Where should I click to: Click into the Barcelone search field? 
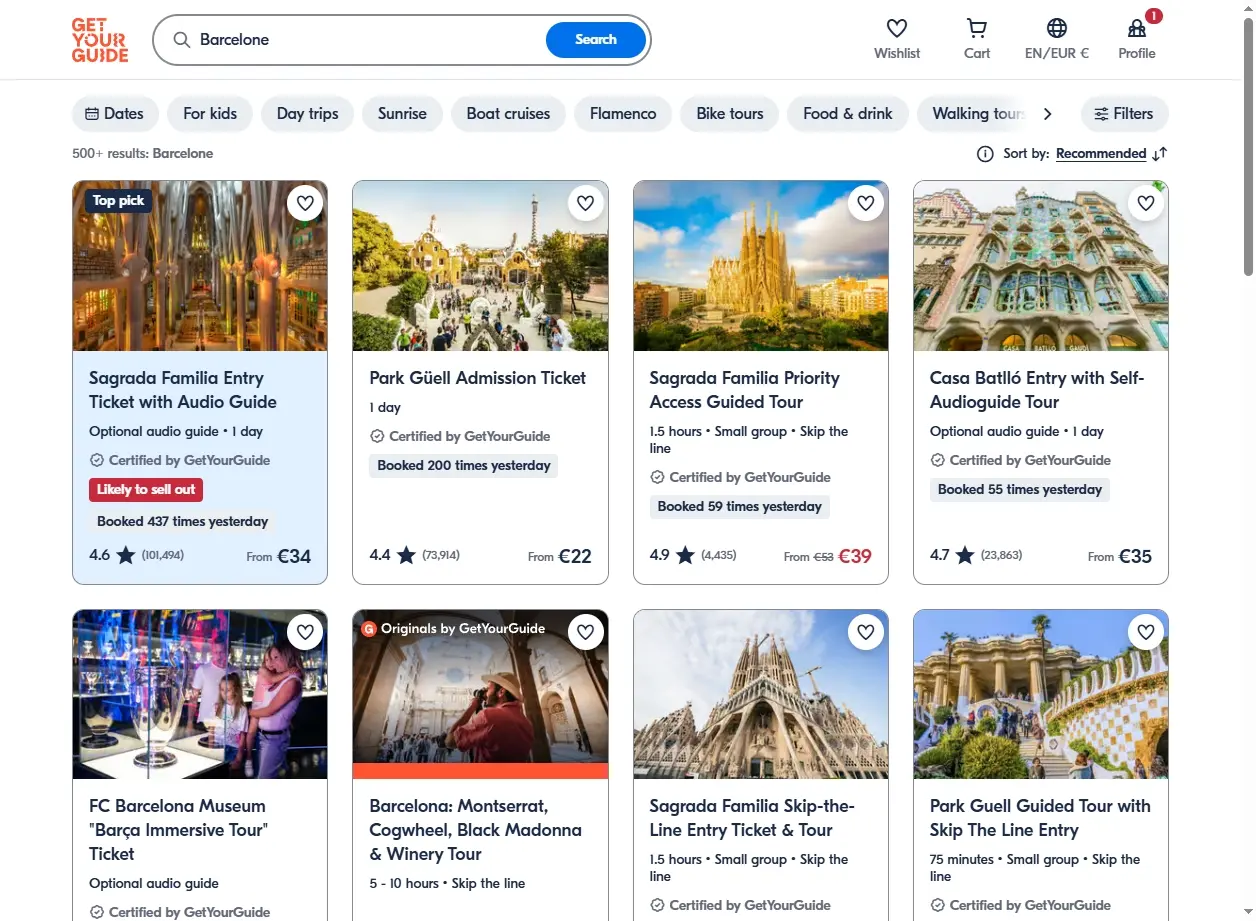point(367,40)
